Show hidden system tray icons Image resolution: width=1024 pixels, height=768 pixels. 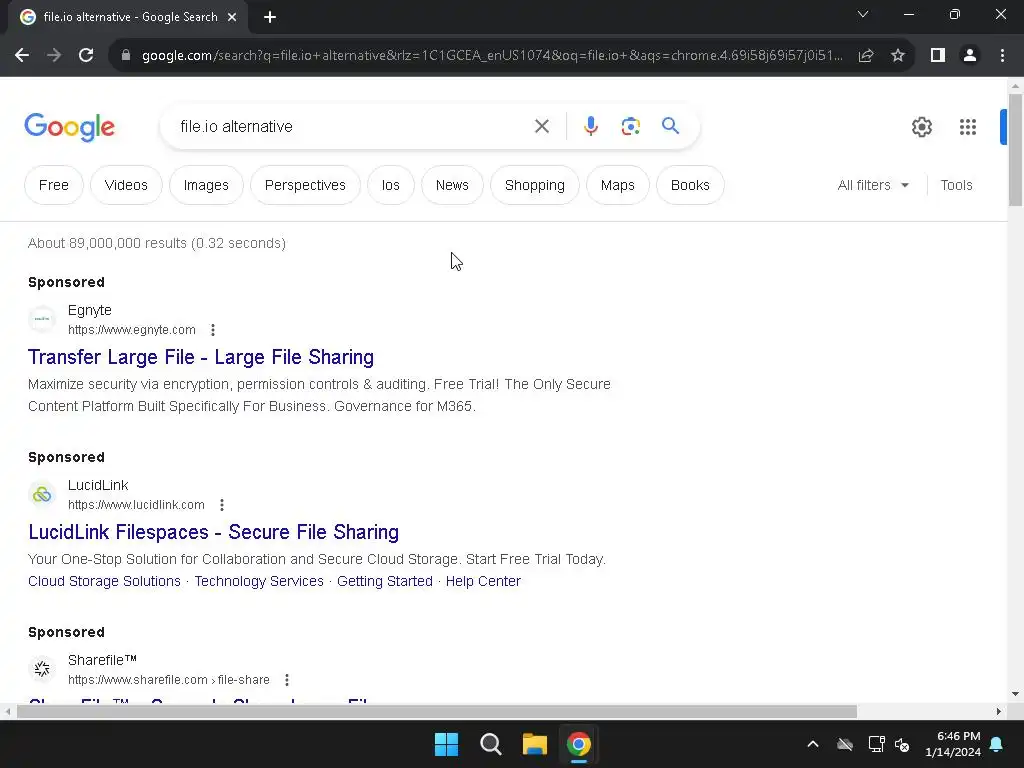click(x=813, y=744)
